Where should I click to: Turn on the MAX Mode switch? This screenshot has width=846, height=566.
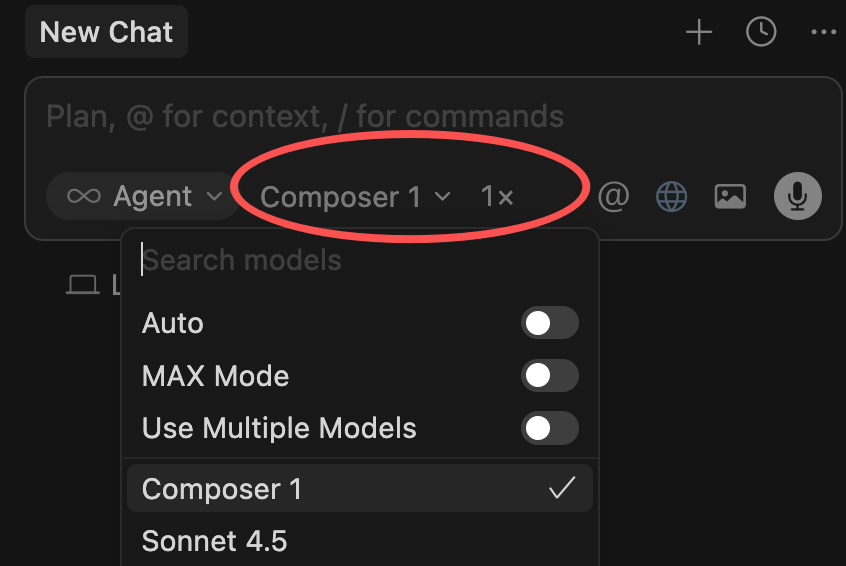[x=549, y=376]
